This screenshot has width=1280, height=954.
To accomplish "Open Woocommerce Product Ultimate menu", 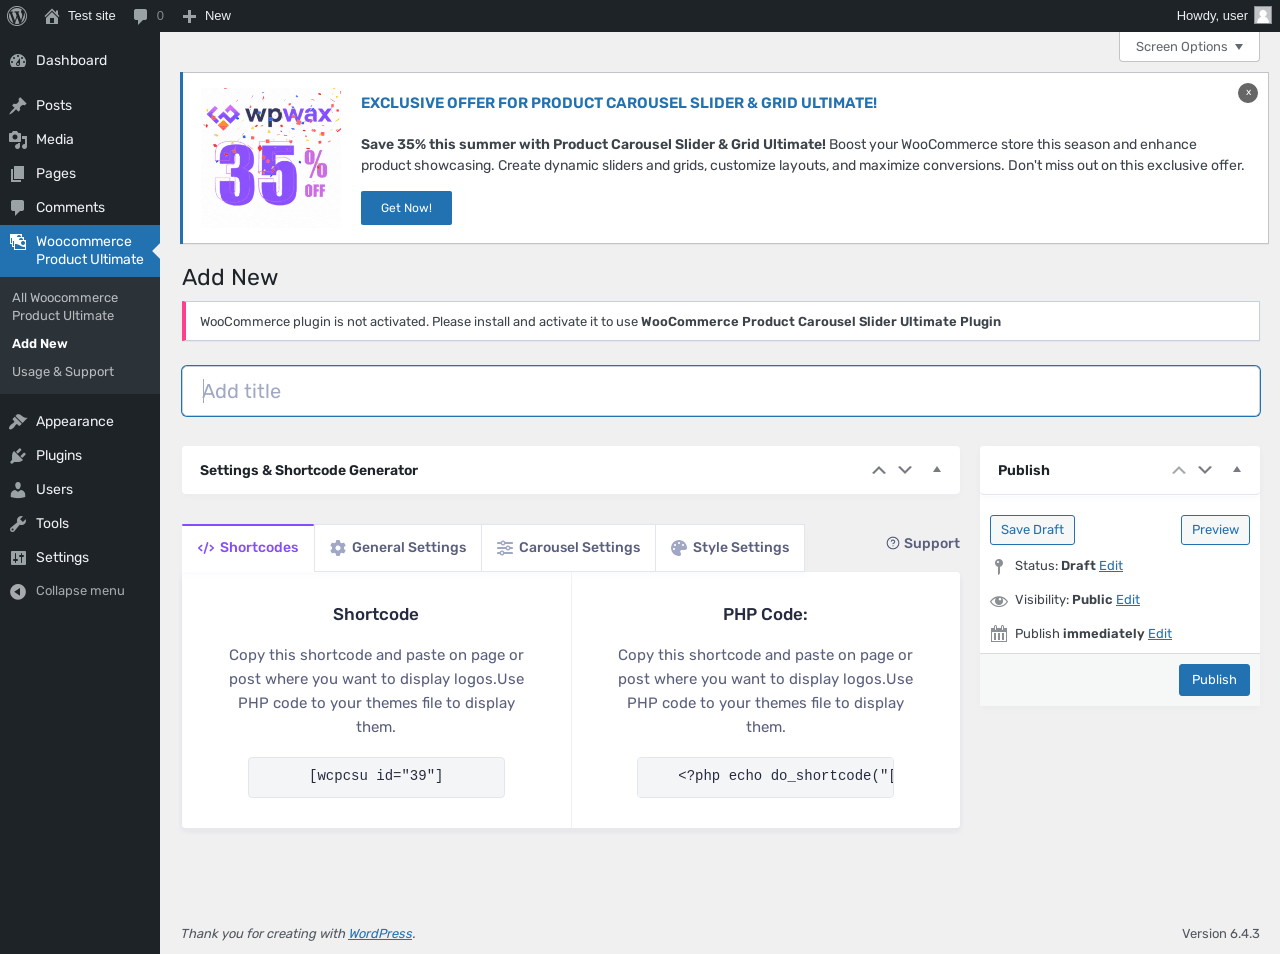I will click(80, 250).
